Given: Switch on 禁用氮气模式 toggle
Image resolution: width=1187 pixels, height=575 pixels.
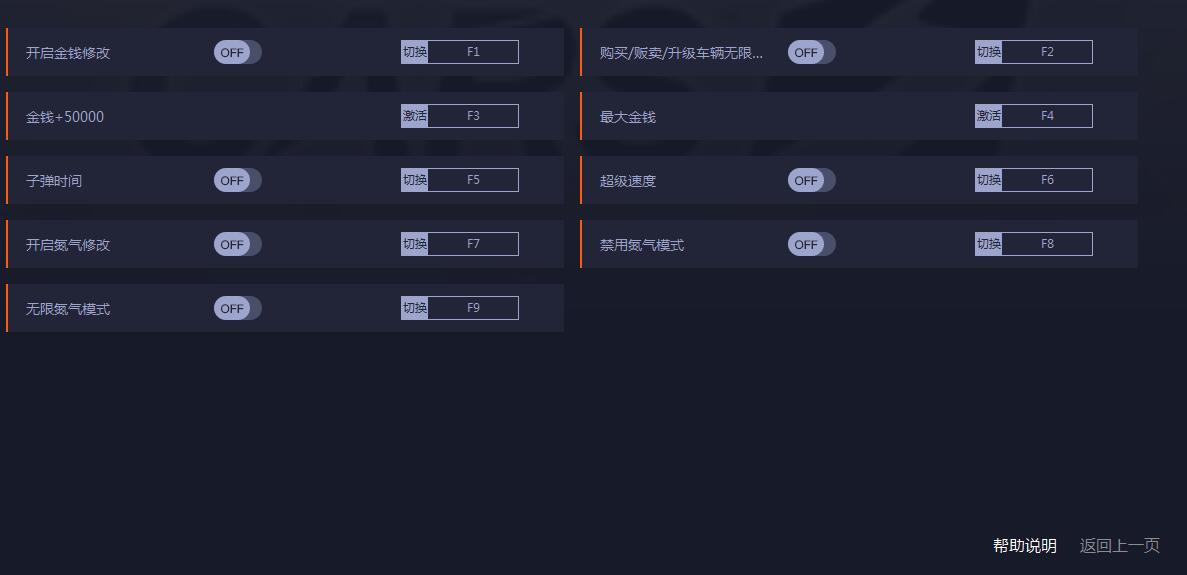Looking at the screenshot, I should (x=811, y=244).
